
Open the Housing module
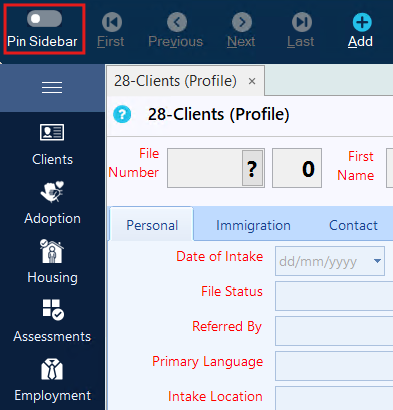click(52, 262)
